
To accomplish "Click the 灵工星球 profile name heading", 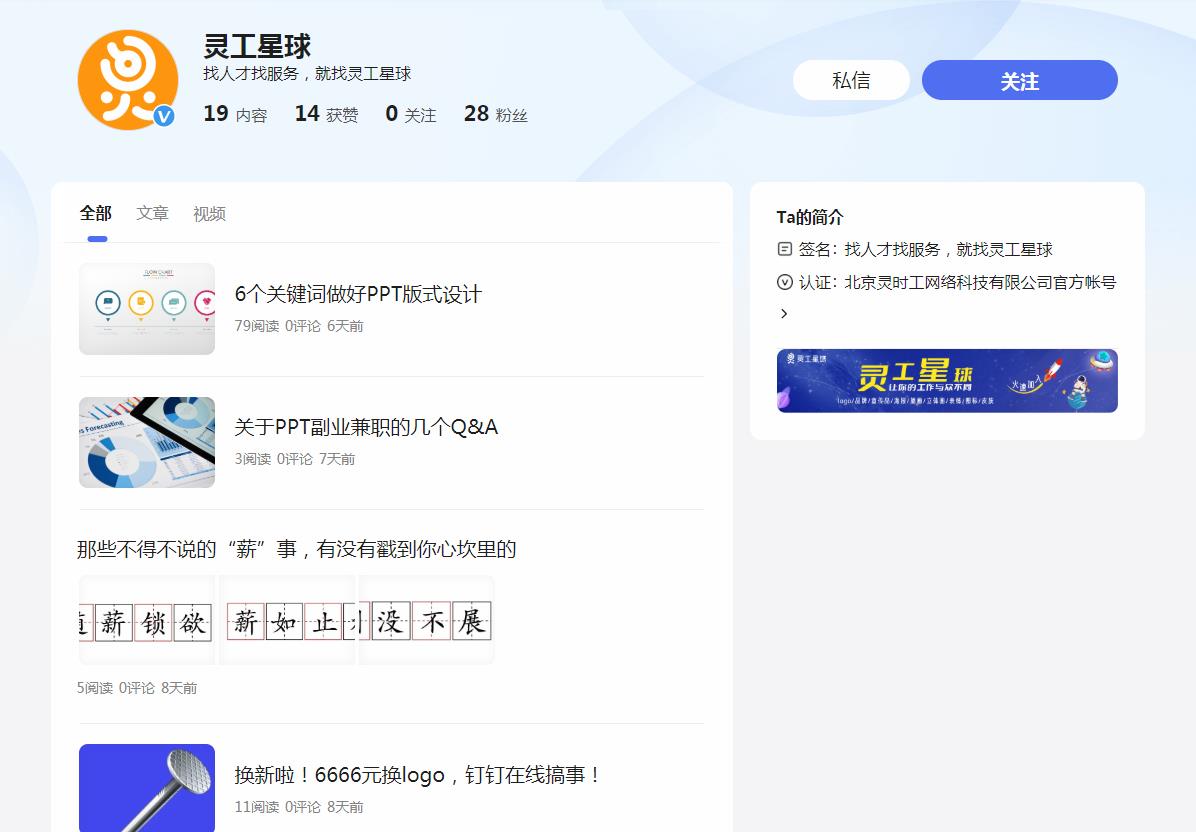I will 257,46.
